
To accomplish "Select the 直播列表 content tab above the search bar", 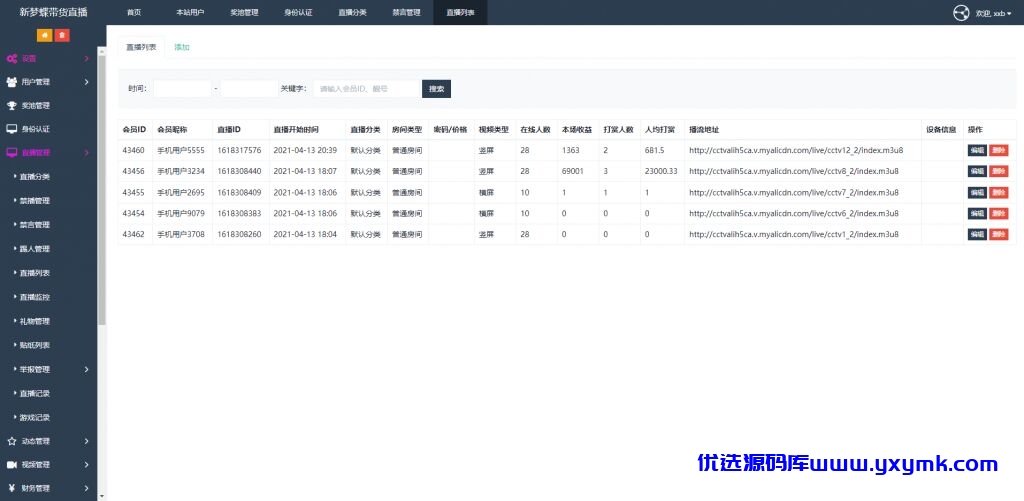I will pos(141,47).
